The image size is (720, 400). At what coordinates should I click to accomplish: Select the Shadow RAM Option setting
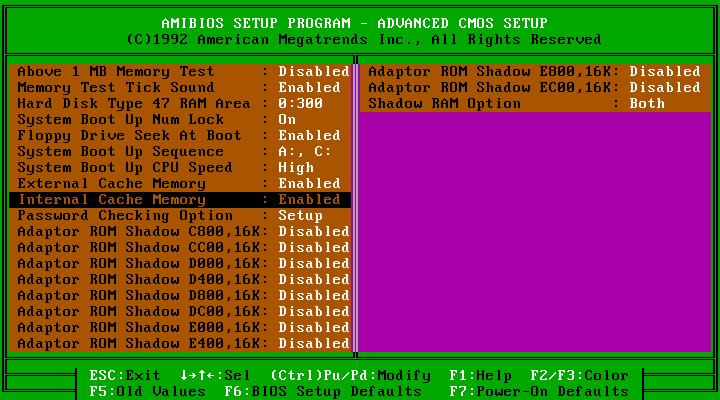(x=535, y=103)
